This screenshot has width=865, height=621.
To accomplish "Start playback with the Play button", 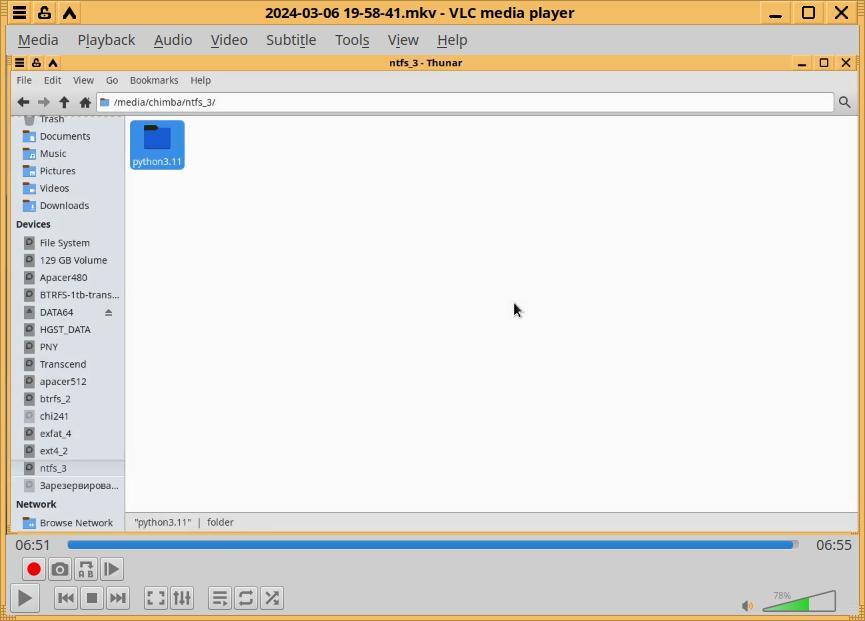I will coord(24,598).
